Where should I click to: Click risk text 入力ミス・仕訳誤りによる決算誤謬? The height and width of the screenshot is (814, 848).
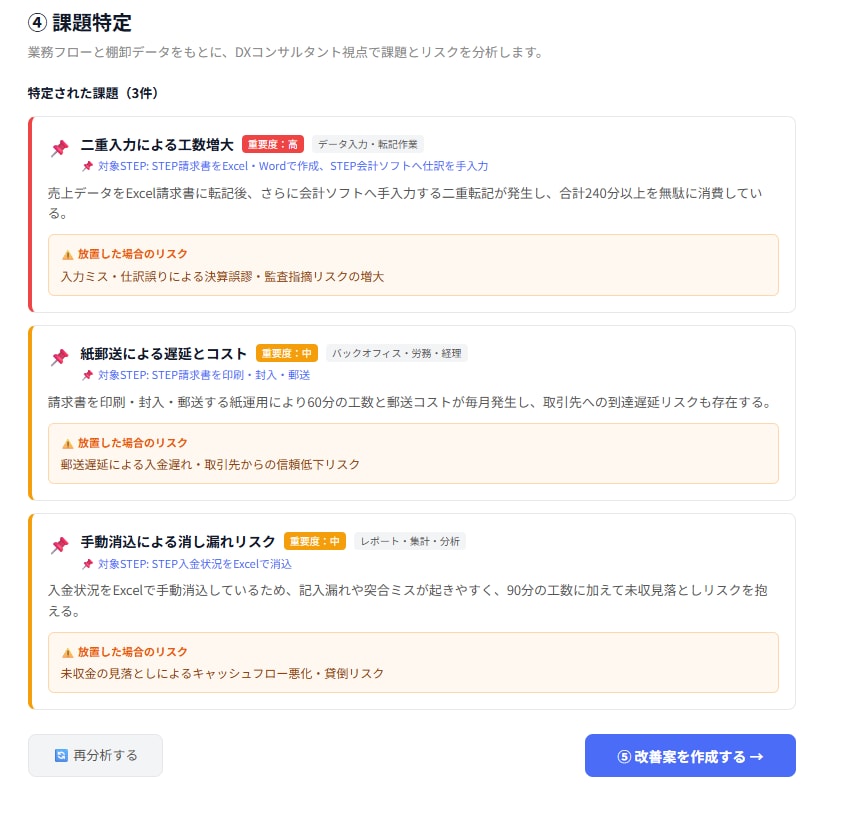click(222, 276)
